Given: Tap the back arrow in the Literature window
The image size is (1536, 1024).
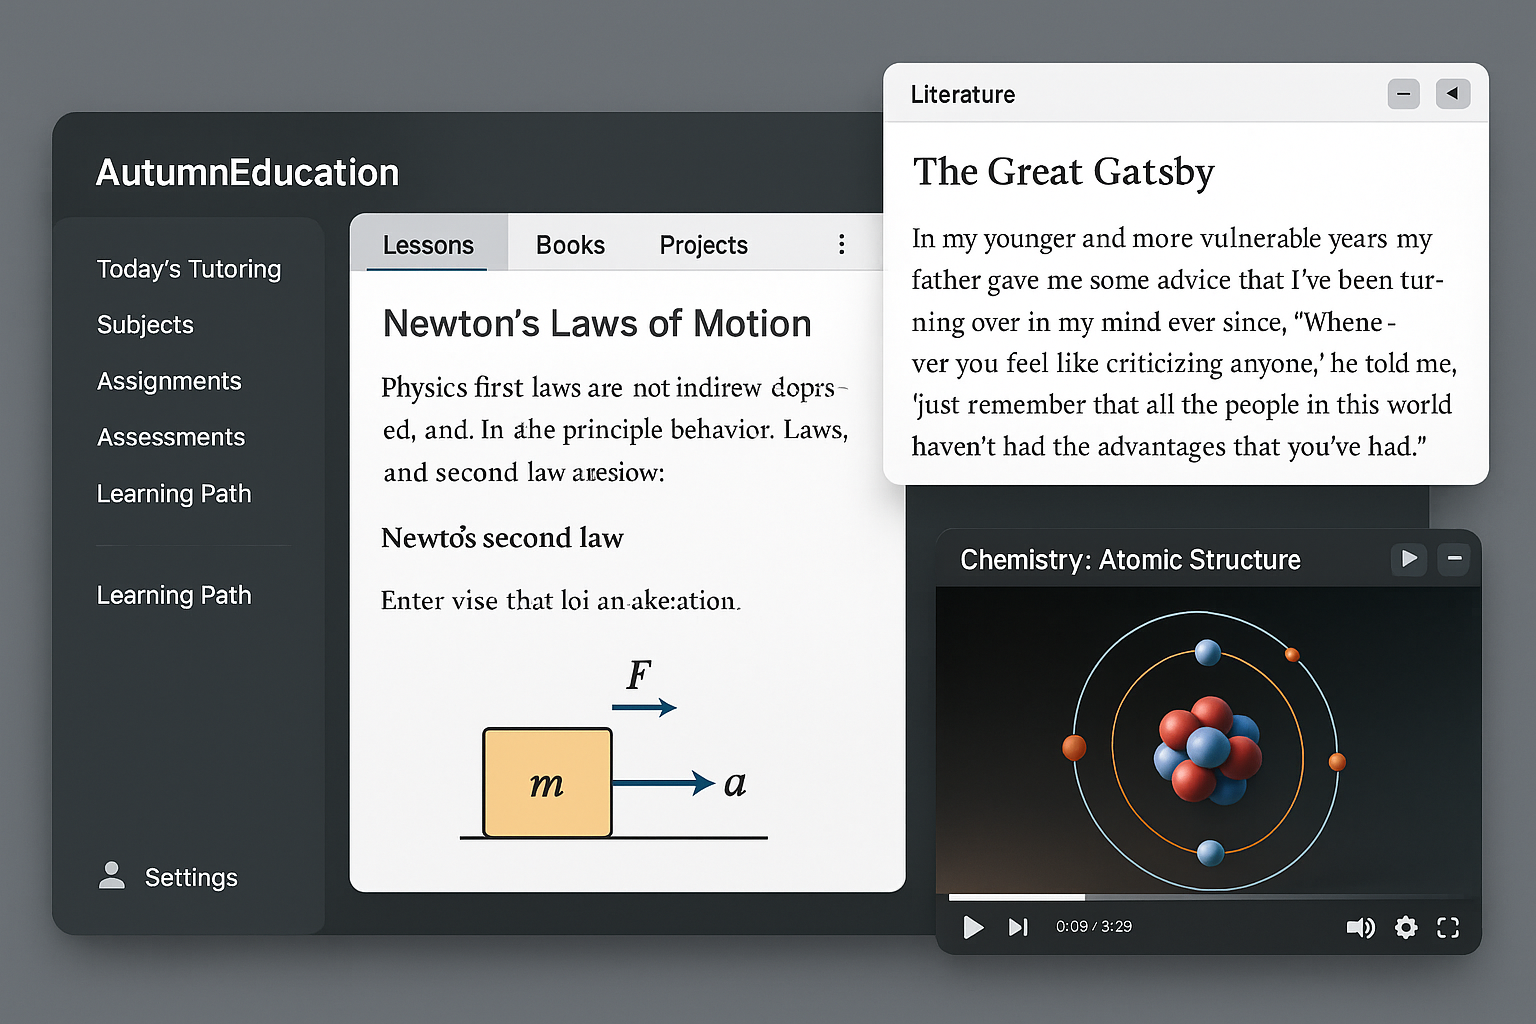Looking at the screenshot, I should [x=1453, y=94].
